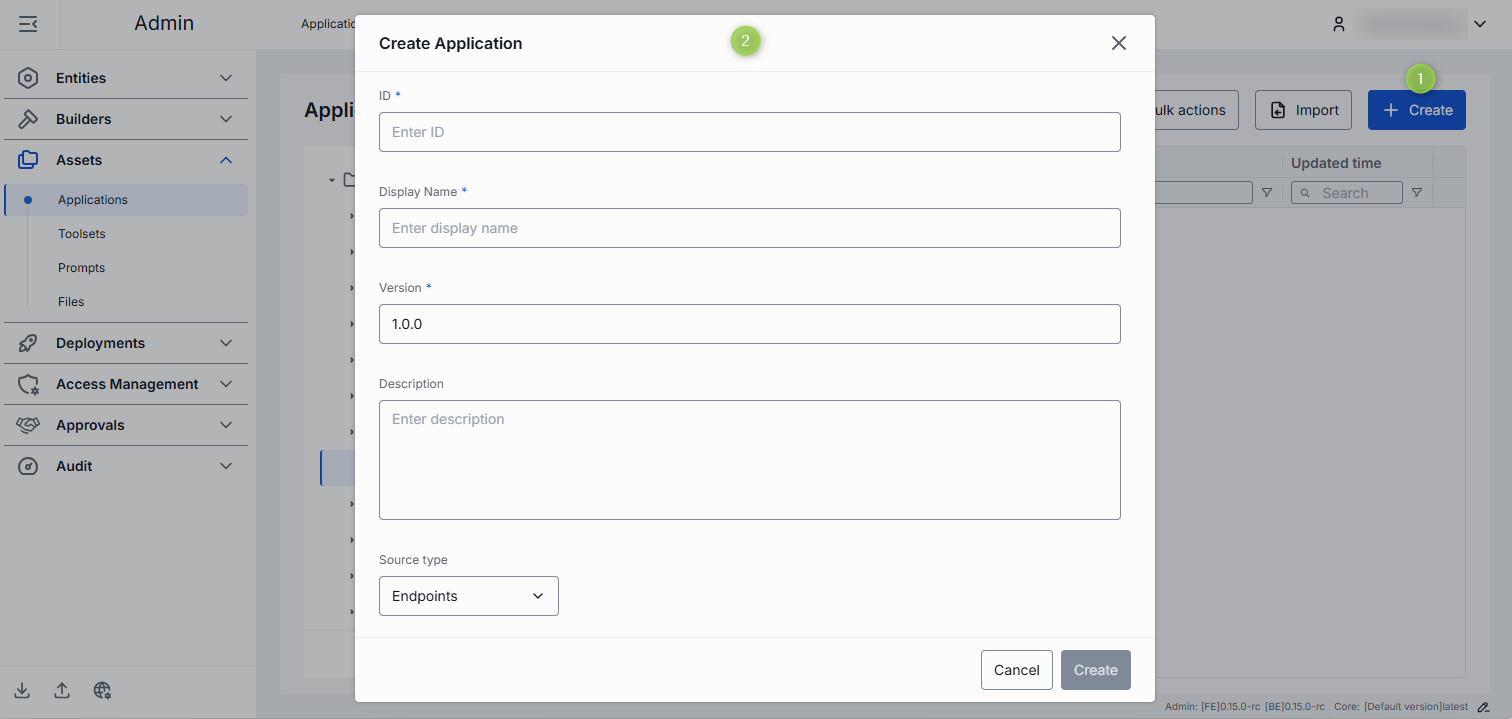Click the filter icon beside Updated time search
This screenshot has height=719, width=1512.
coord(1416,193)
